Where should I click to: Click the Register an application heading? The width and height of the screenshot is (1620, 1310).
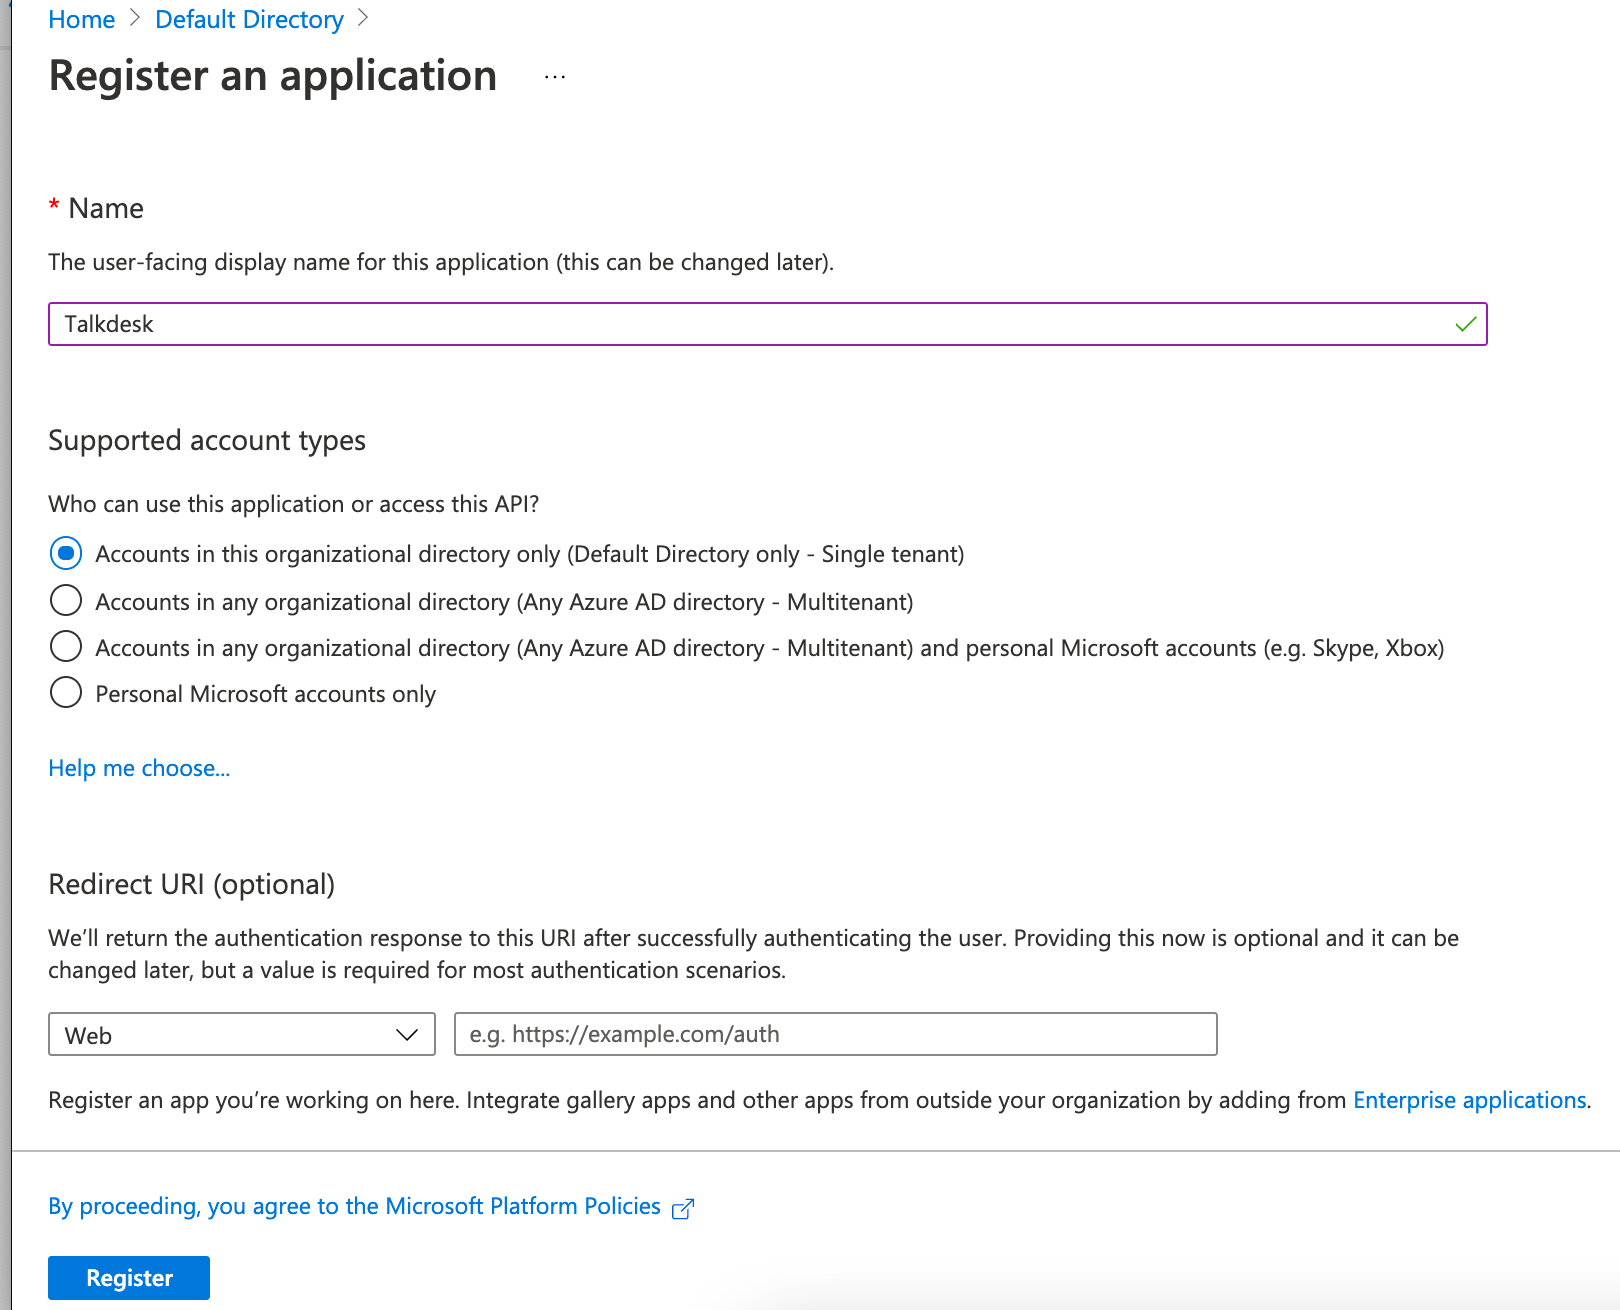click(273, 76)
